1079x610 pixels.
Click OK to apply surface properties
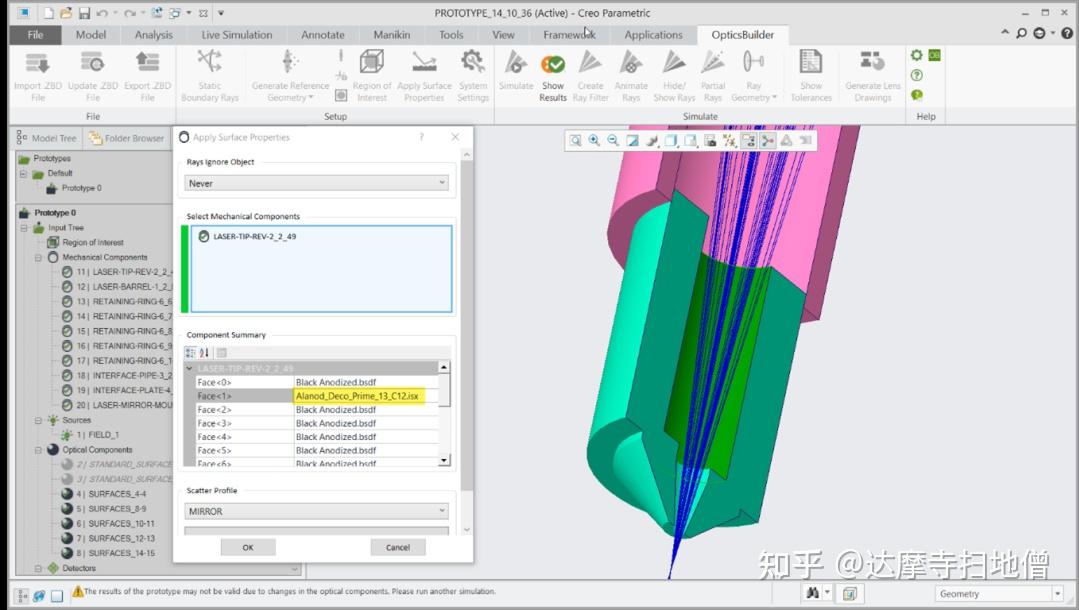247,547
